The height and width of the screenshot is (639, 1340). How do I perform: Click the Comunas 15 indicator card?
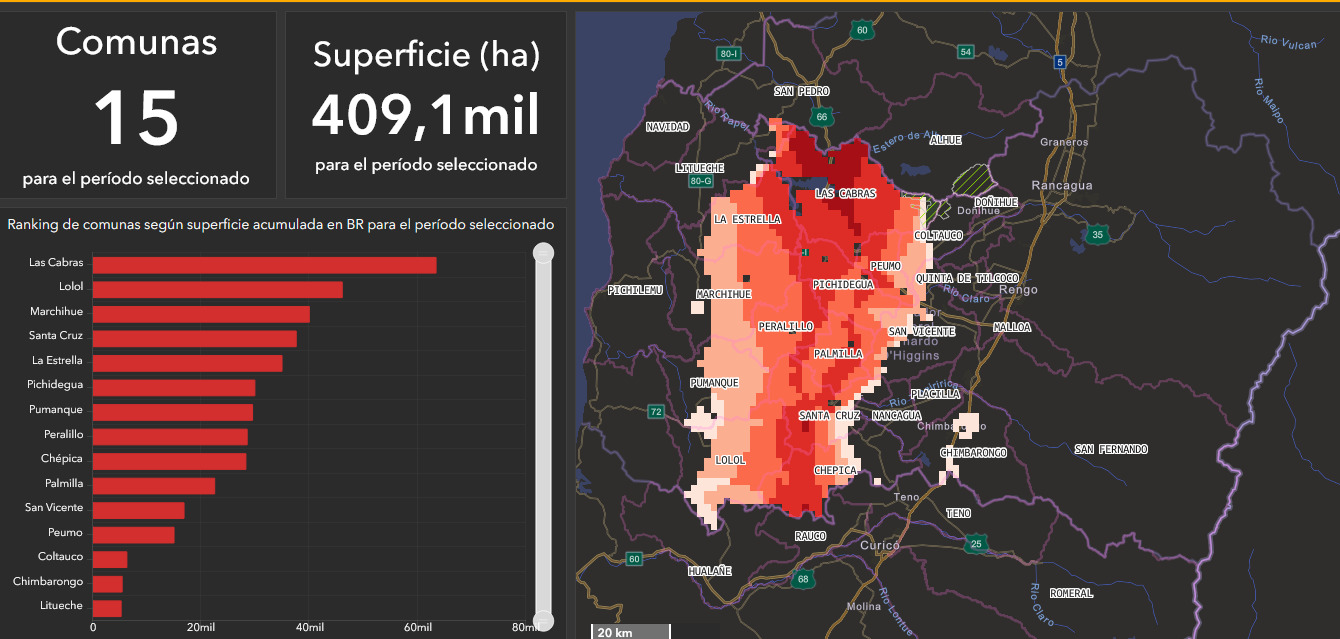click(137, 105)
